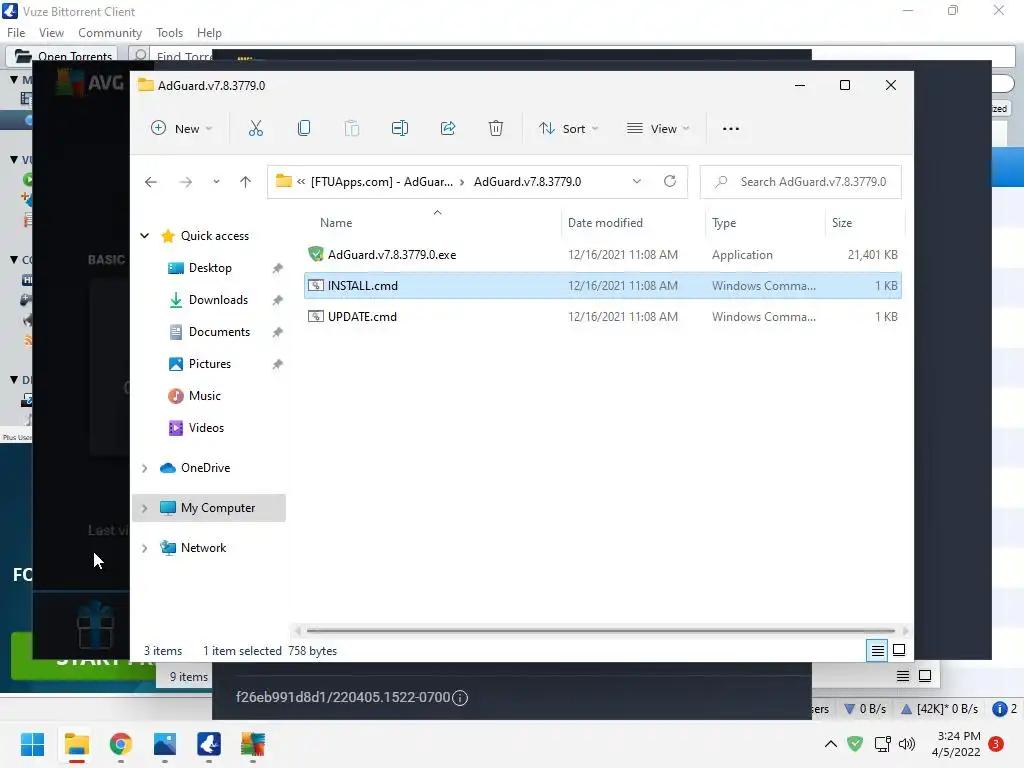Refresh the AdGuard folder view
This screenshot has width=1024, height=768.
pos(669,182)
